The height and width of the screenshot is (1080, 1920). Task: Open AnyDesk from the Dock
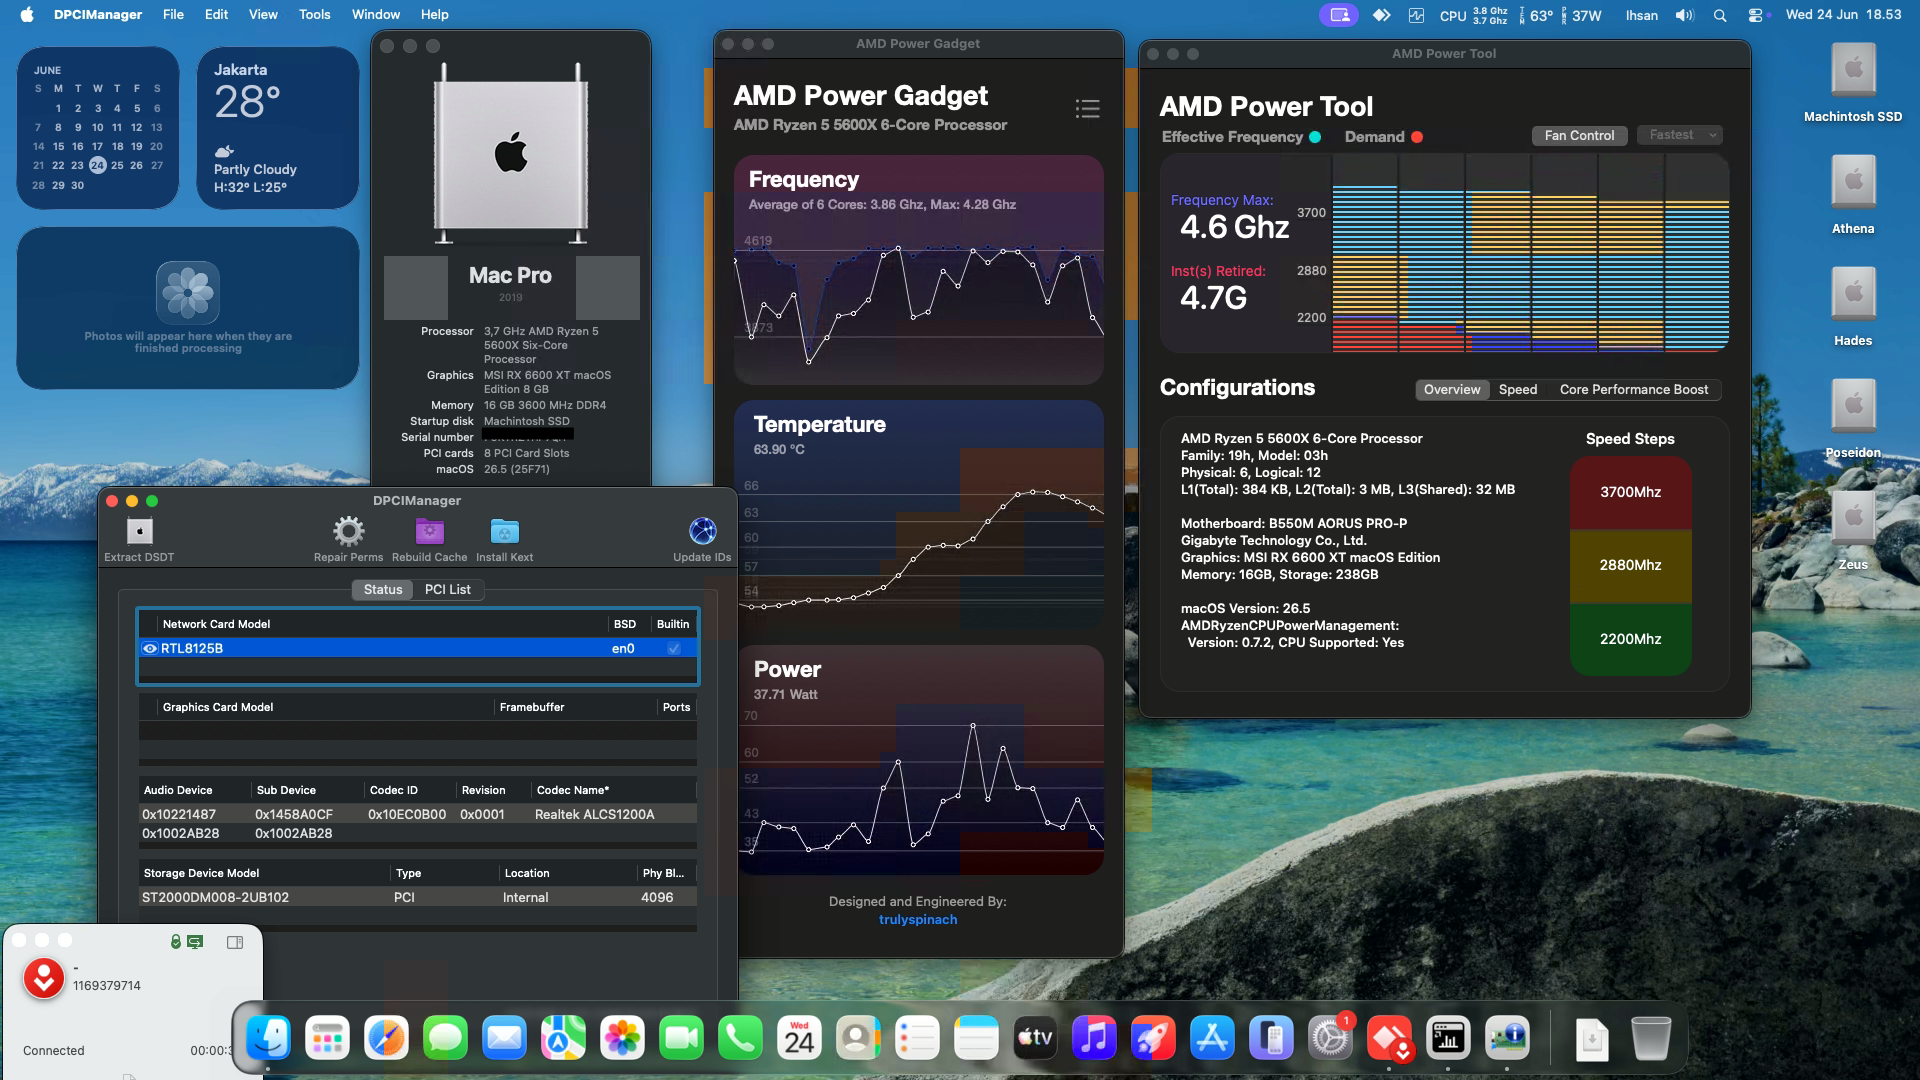(x=1389, y=1038)
